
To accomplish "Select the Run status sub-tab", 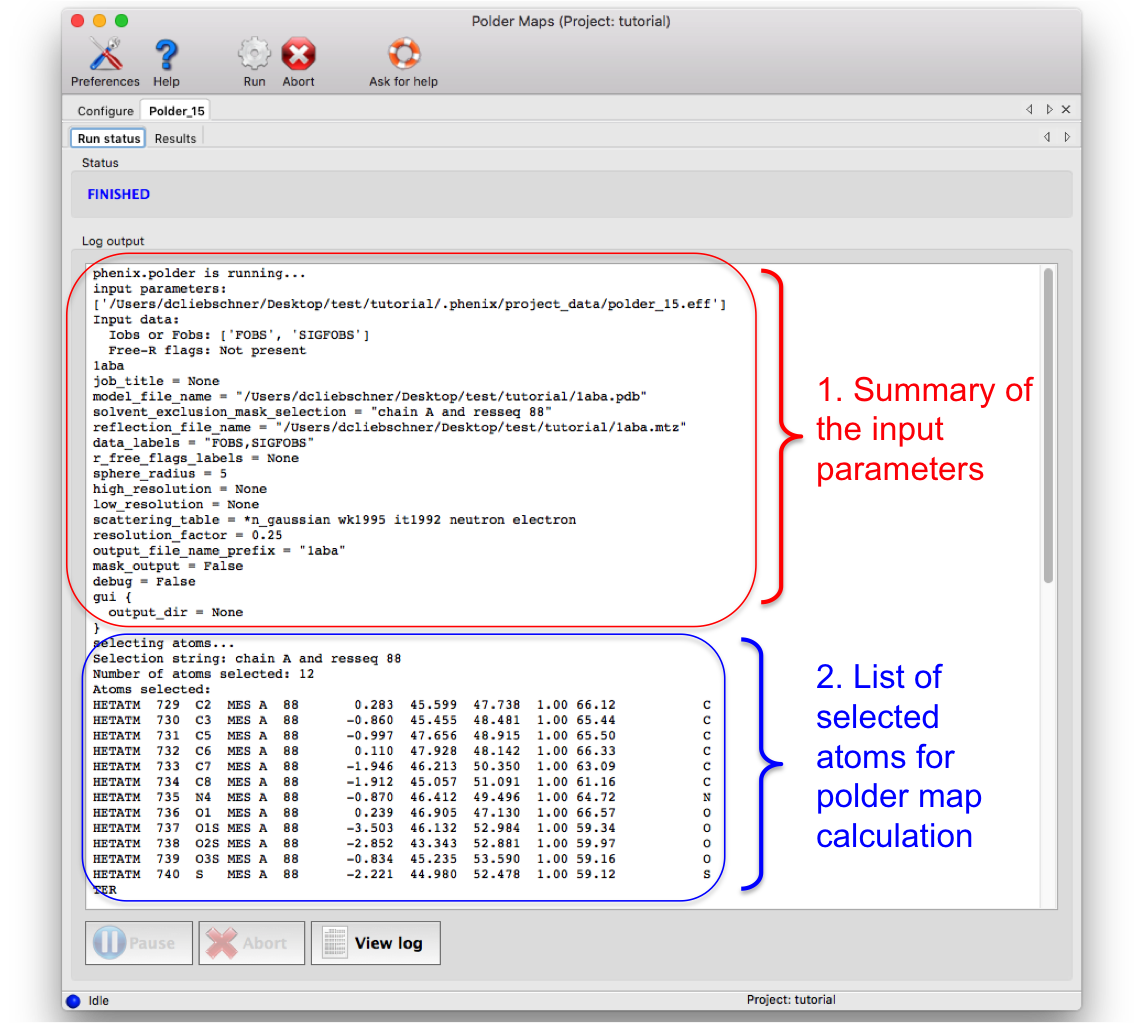I will click(108, 139).
